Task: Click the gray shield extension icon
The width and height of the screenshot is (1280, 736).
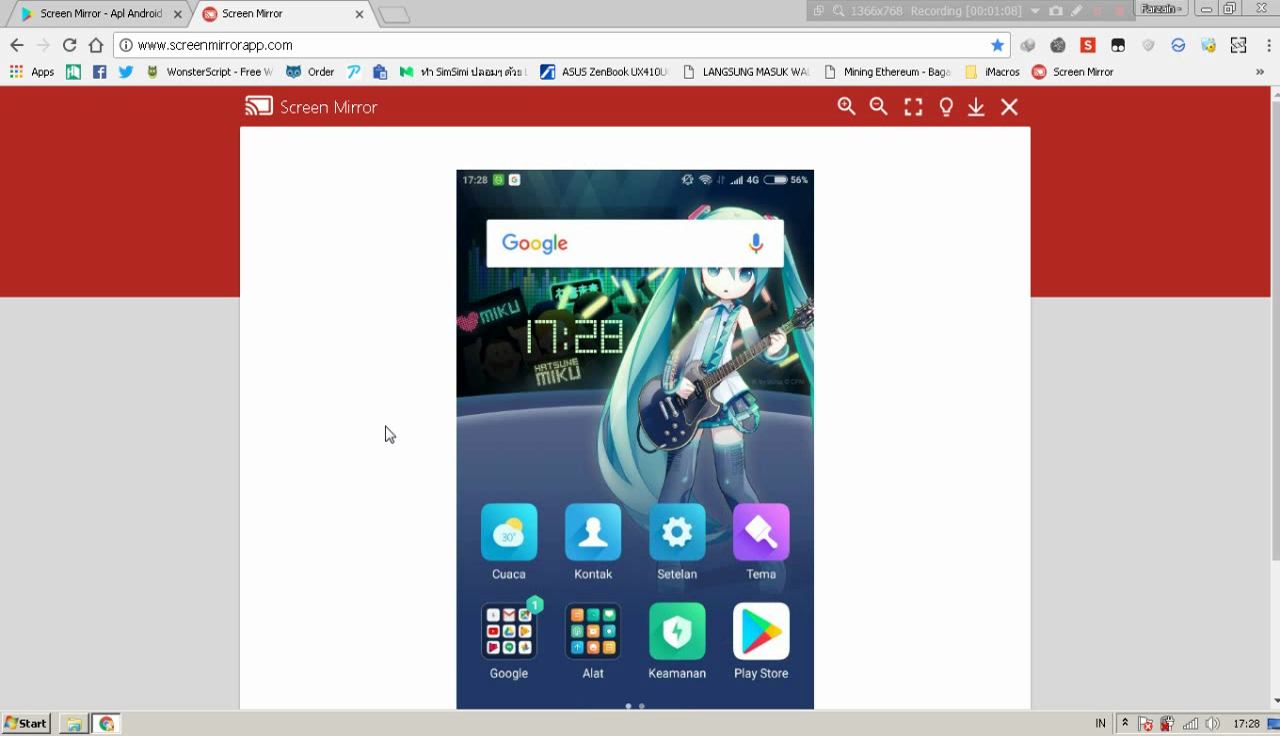Action: [x=1148, y=45]
